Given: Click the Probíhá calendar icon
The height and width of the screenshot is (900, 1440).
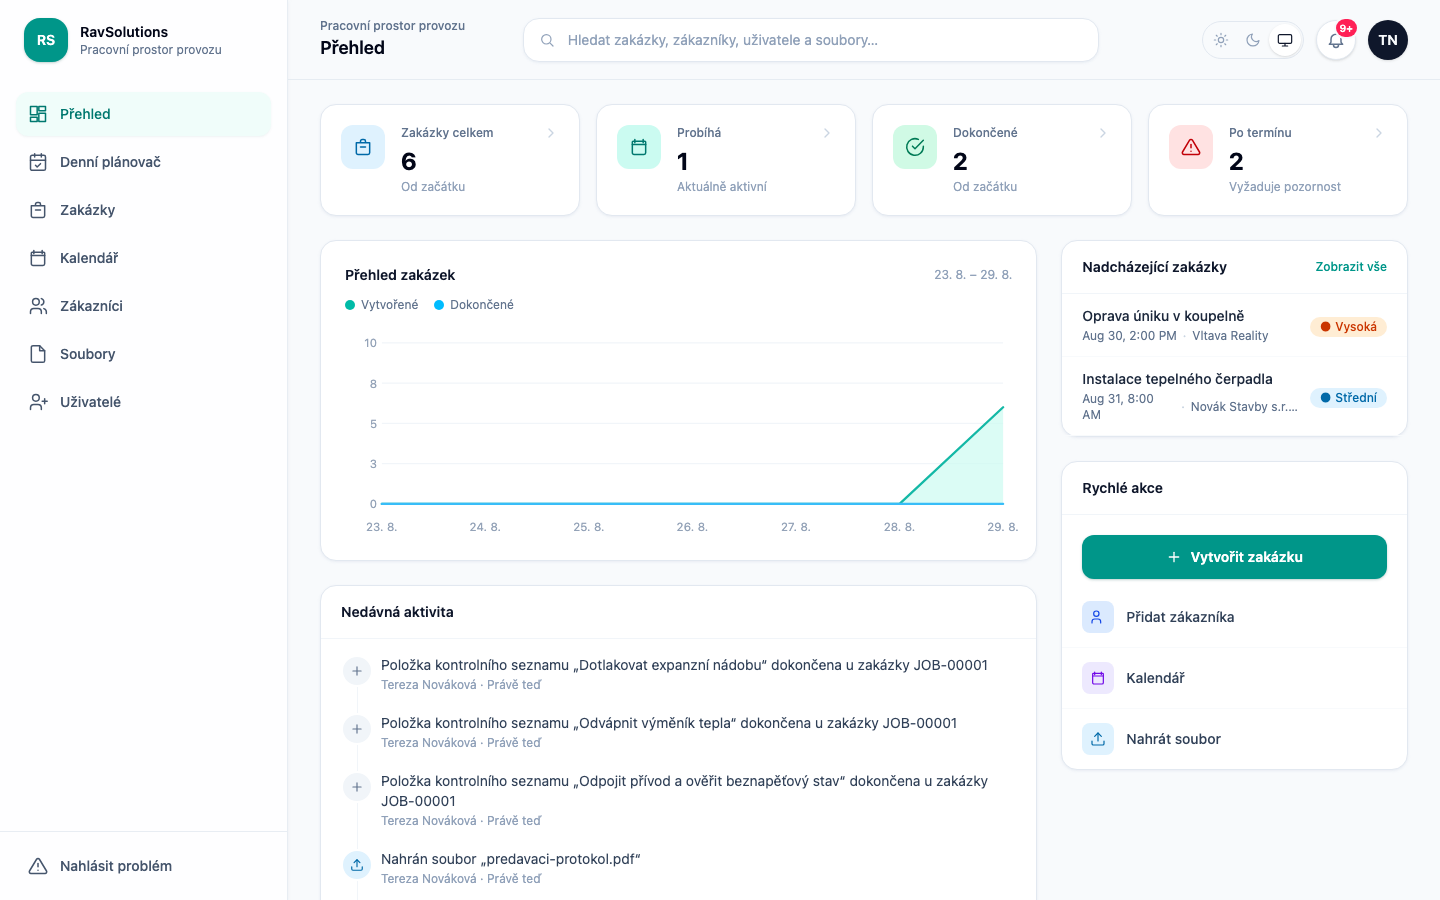Looking at the screenshot, I should point(639,147).
